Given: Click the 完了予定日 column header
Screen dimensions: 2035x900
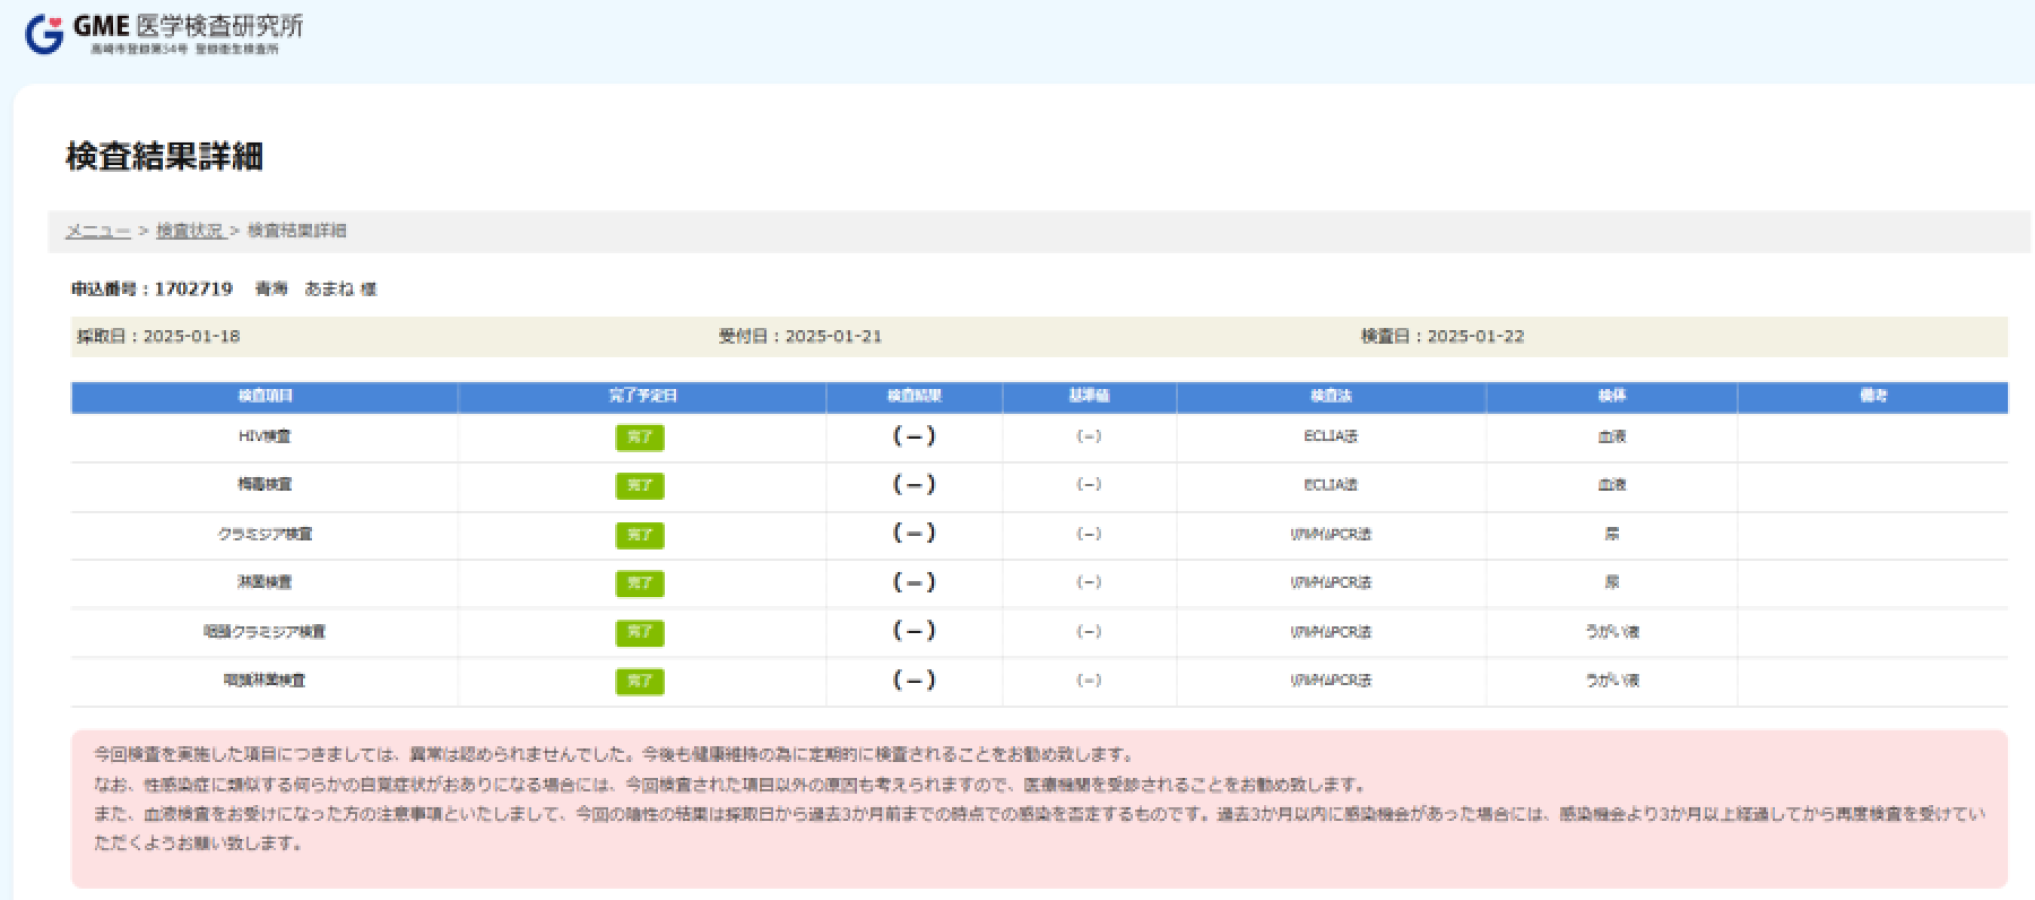Looking at the screenshot, I should click(x=642, y=396).
